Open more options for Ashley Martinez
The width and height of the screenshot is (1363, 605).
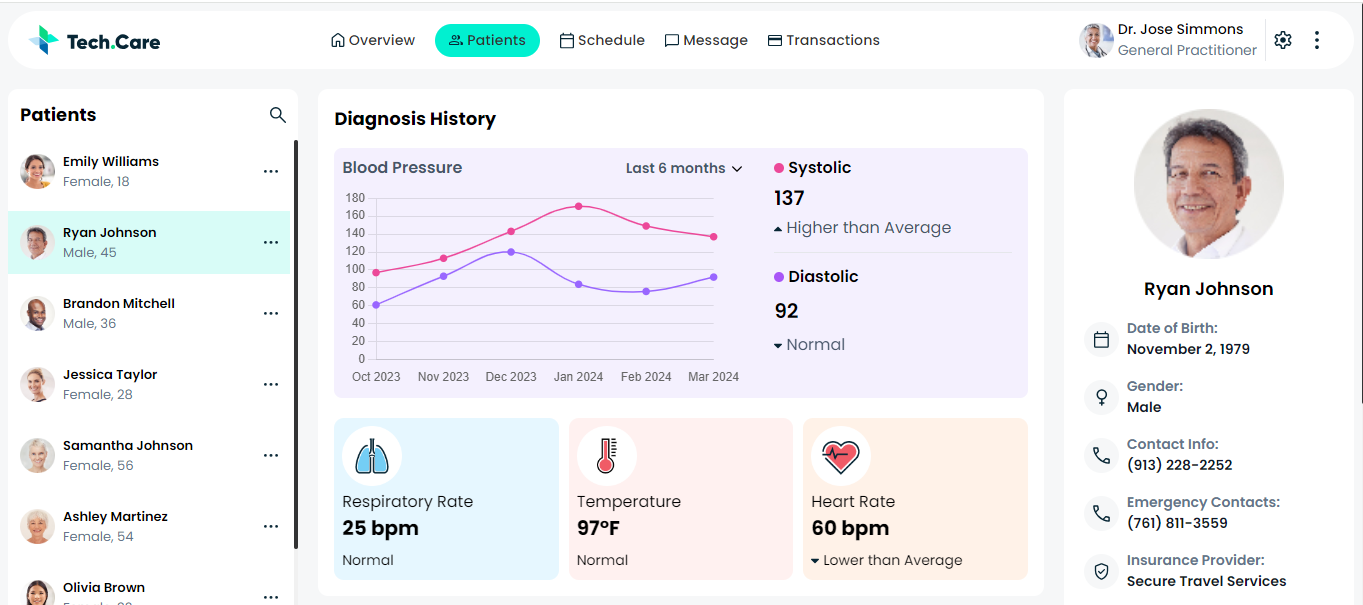(271, 526)
